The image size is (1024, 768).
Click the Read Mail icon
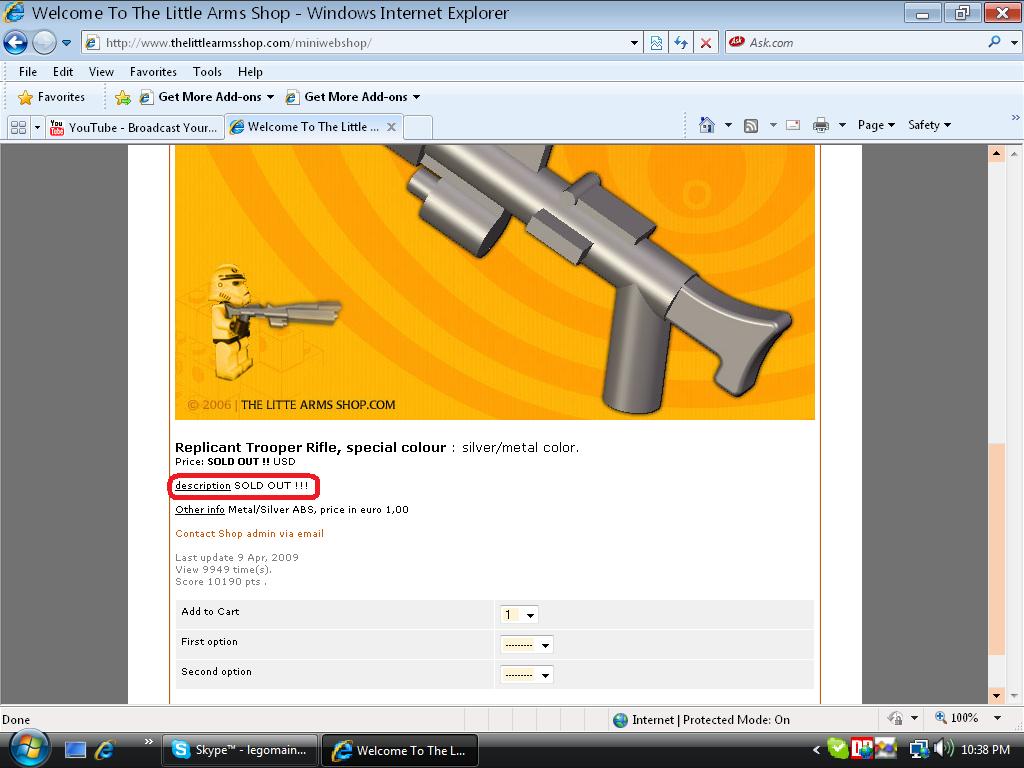pos(793,125)
